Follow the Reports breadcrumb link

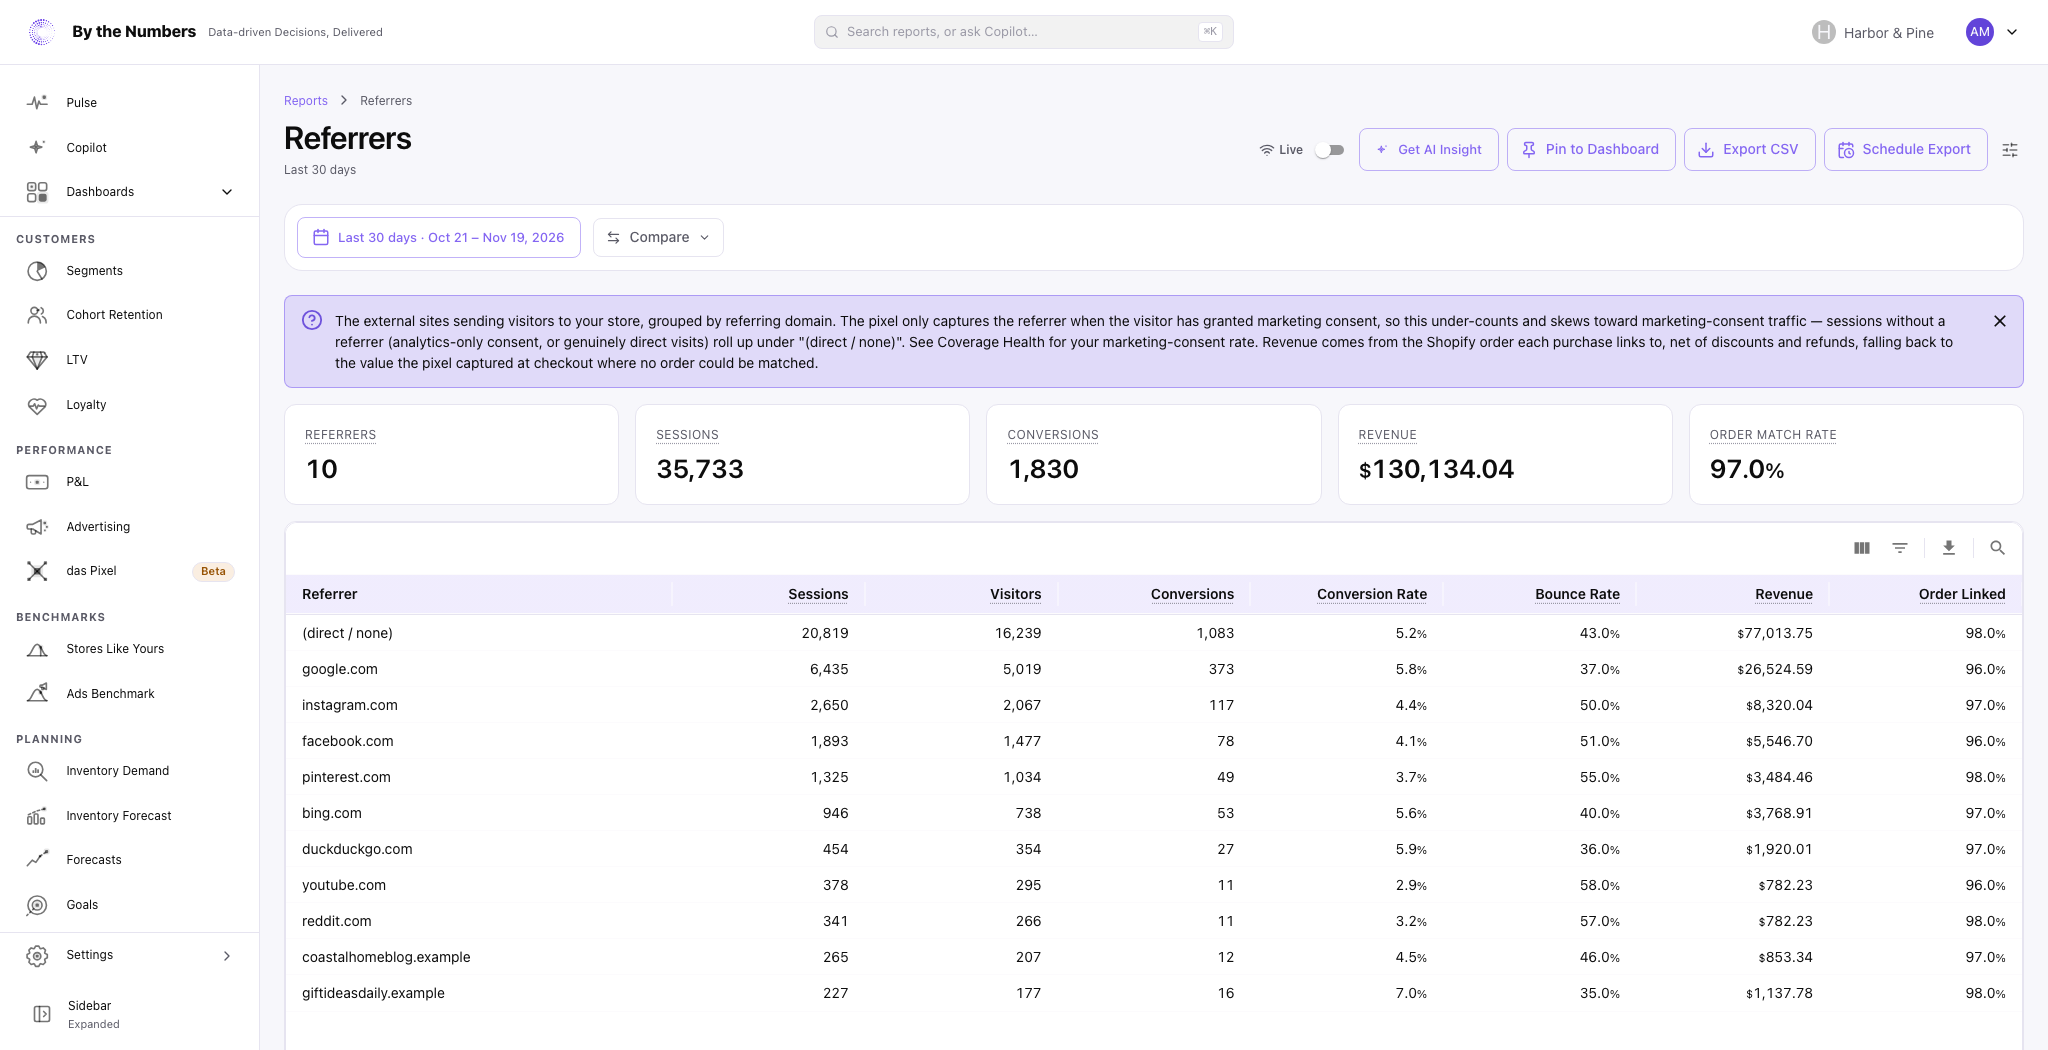click(x=306, y=101)
